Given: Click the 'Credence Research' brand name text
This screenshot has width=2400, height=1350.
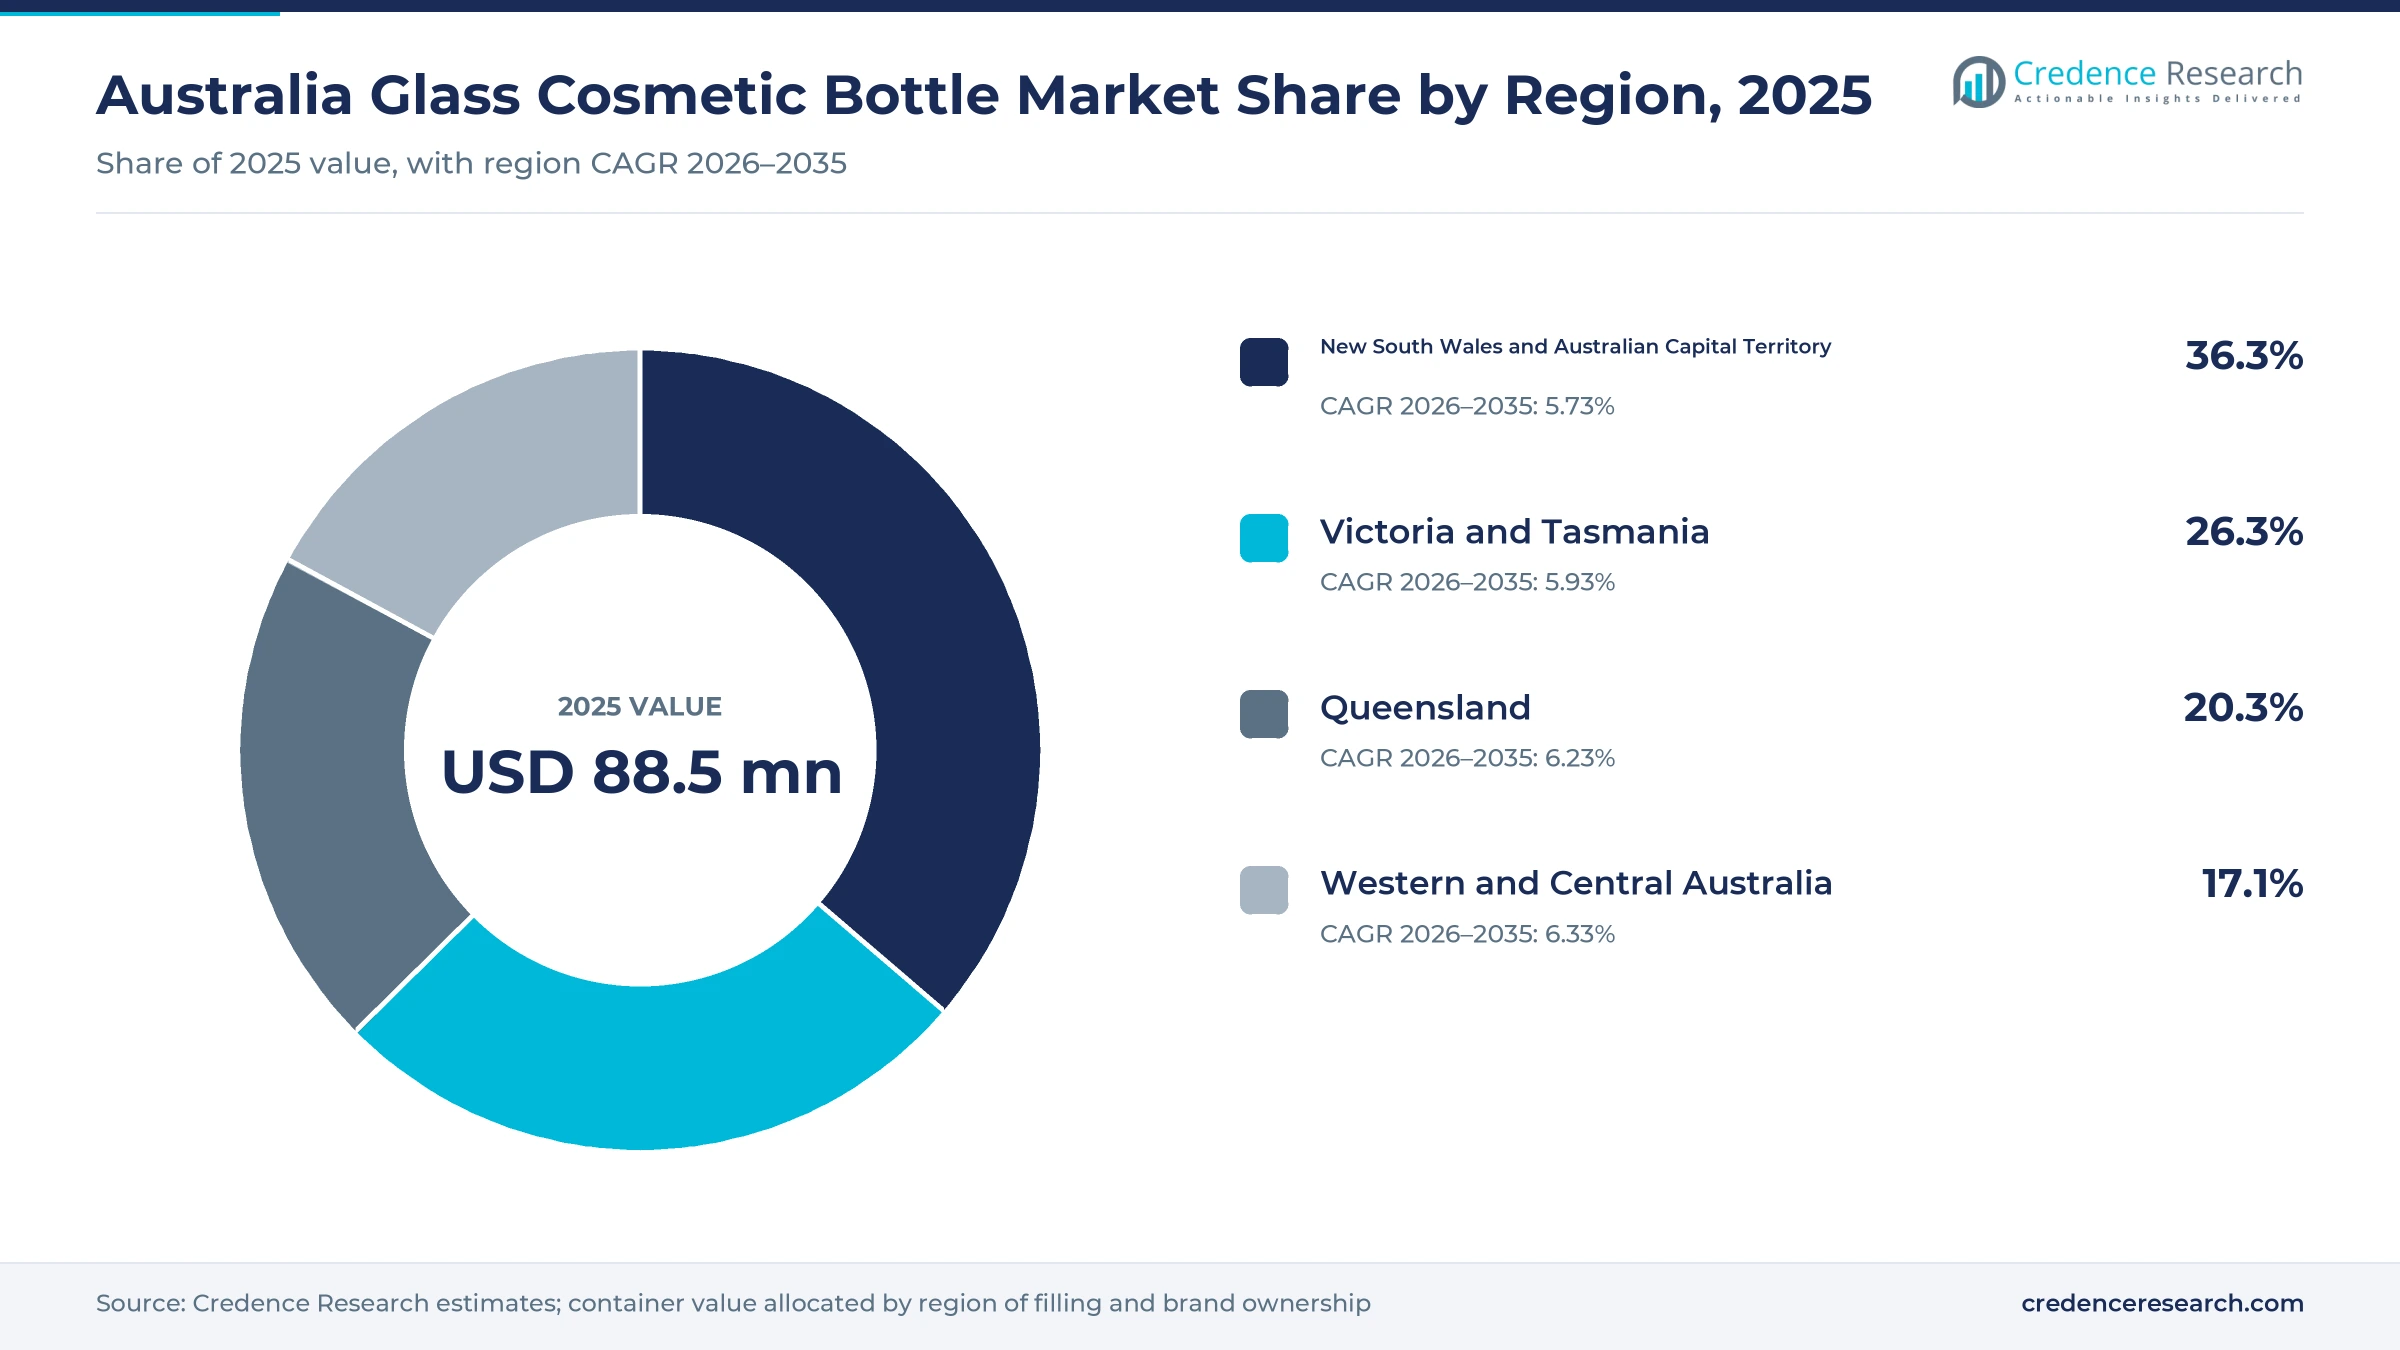Looking at the screenshot, I should click(x=2158, y=73).
